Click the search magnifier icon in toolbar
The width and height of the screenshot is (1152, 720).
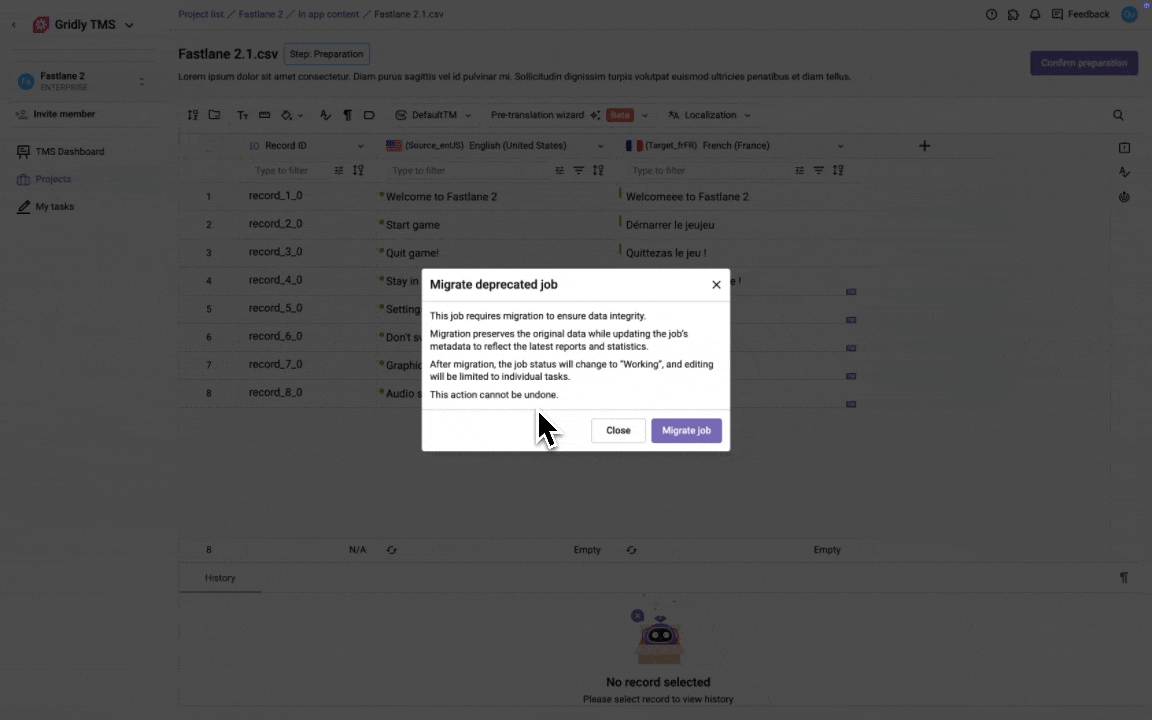(x=1118, y=116)
